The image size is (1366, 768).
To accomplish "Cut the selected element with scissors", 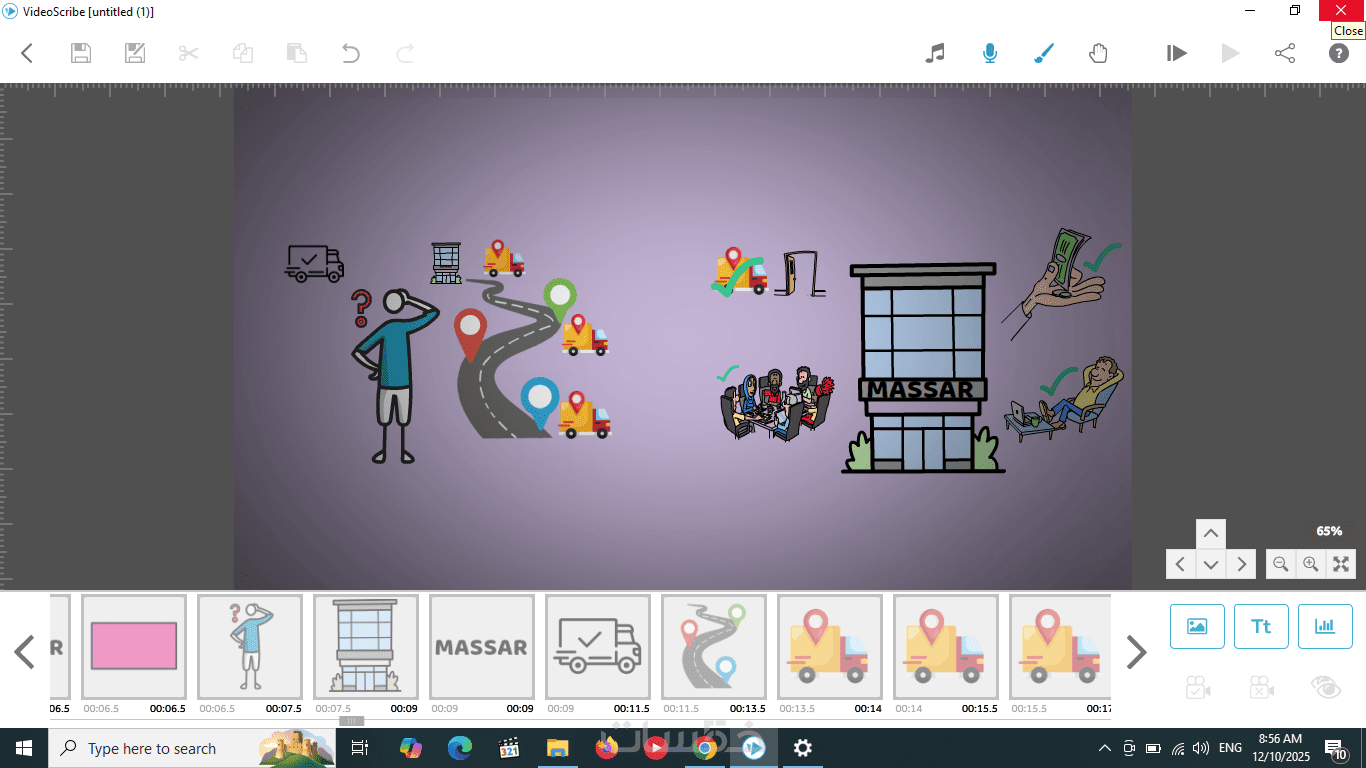I will [189, 53].
